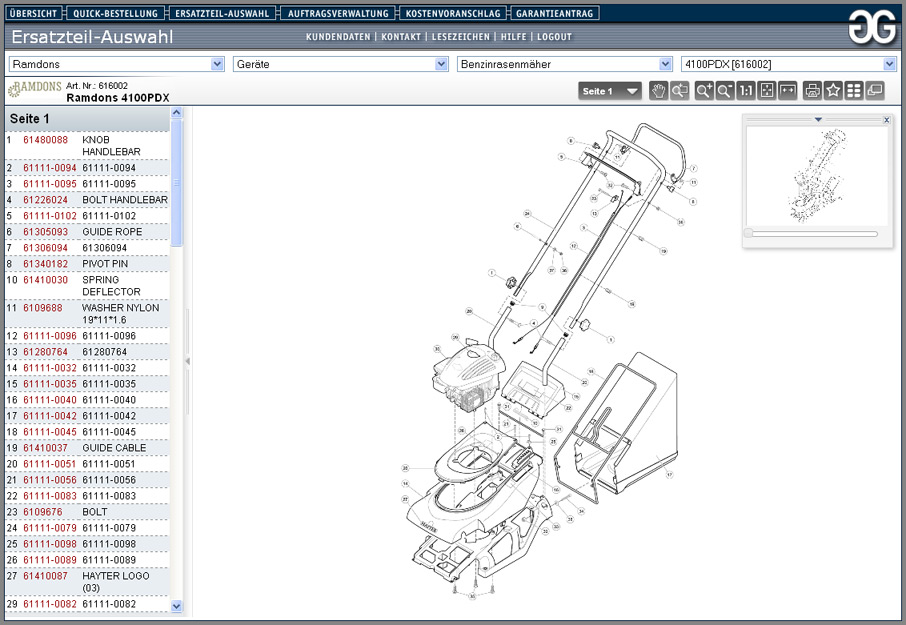
Task: Open part number 61111-0094
Action: 50,168
